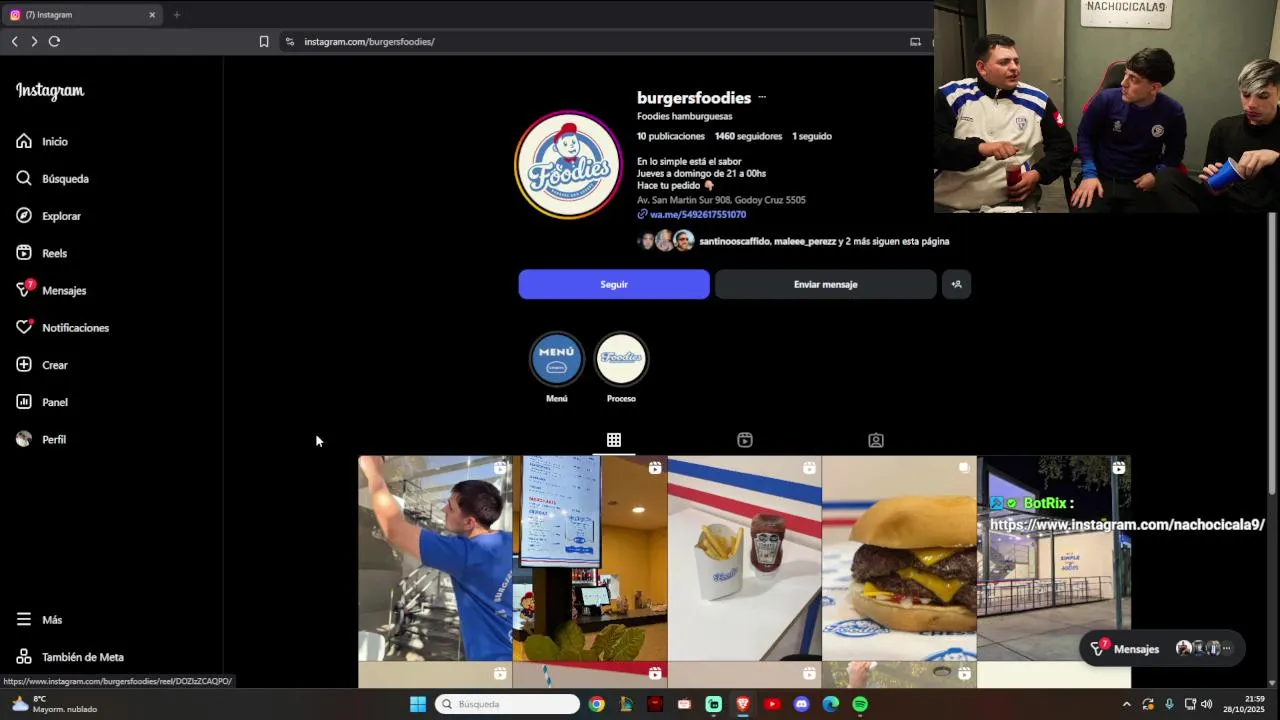
Task: Click the taskbar Búsqueda search box
Action: [x=507, y=704]
